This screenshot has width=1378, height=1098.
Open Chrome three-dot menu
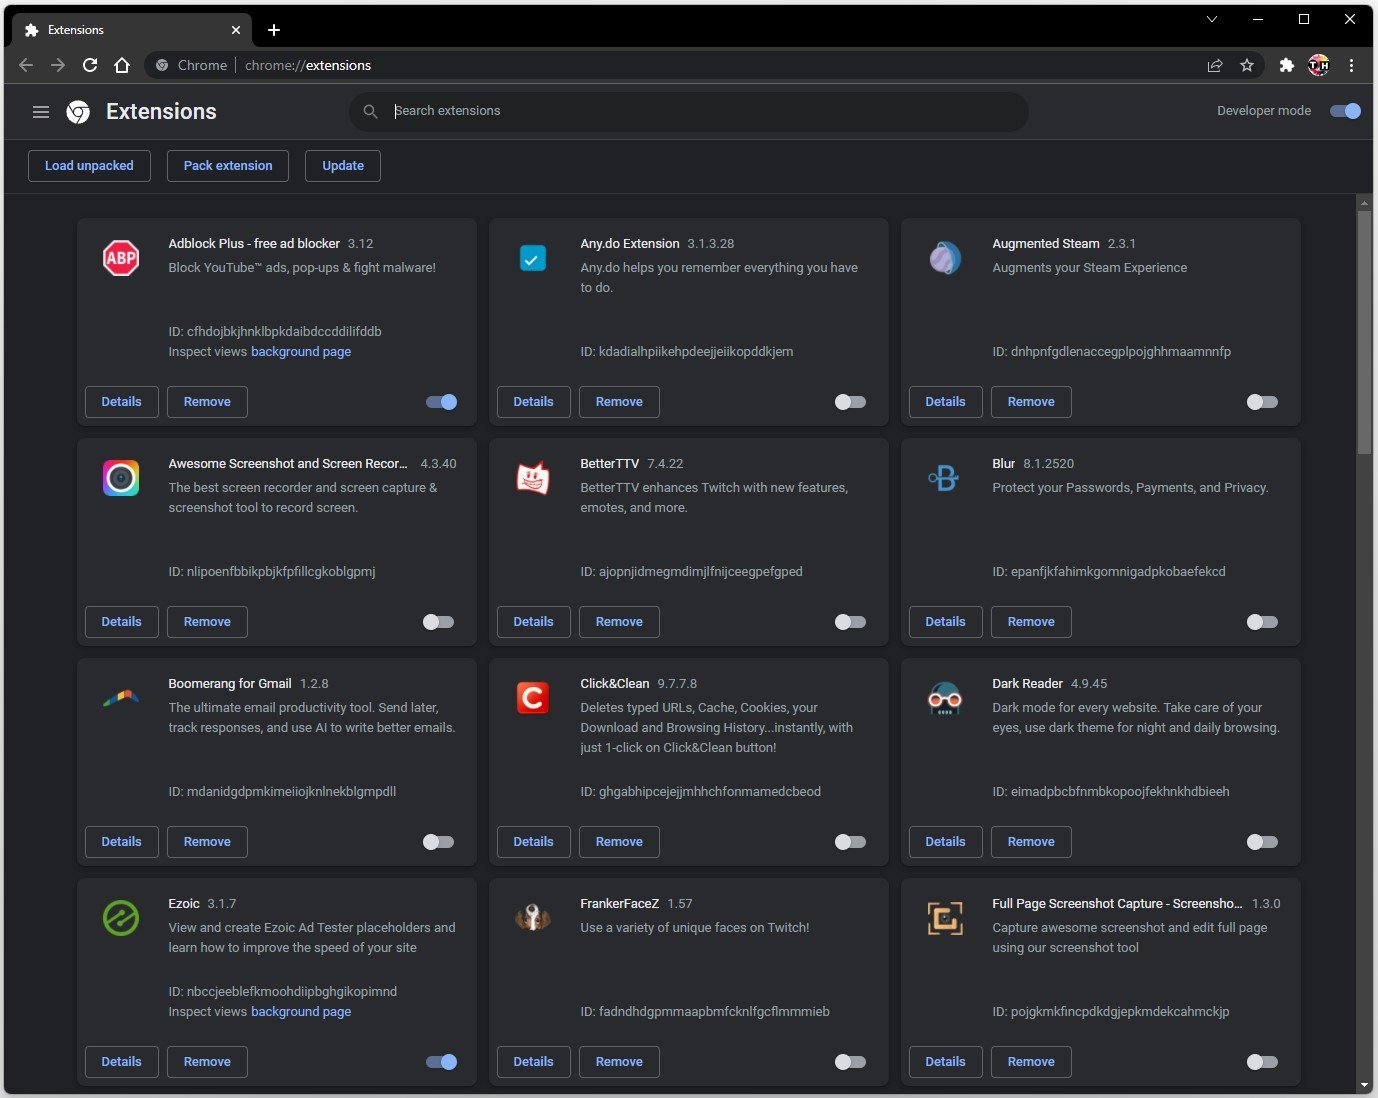point(1351,65)
